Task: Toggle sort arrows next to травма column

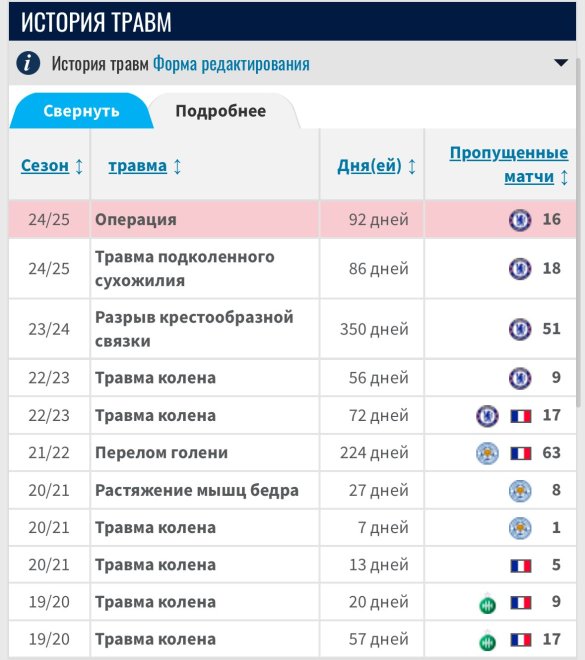Action: click(x=177, y=166)
